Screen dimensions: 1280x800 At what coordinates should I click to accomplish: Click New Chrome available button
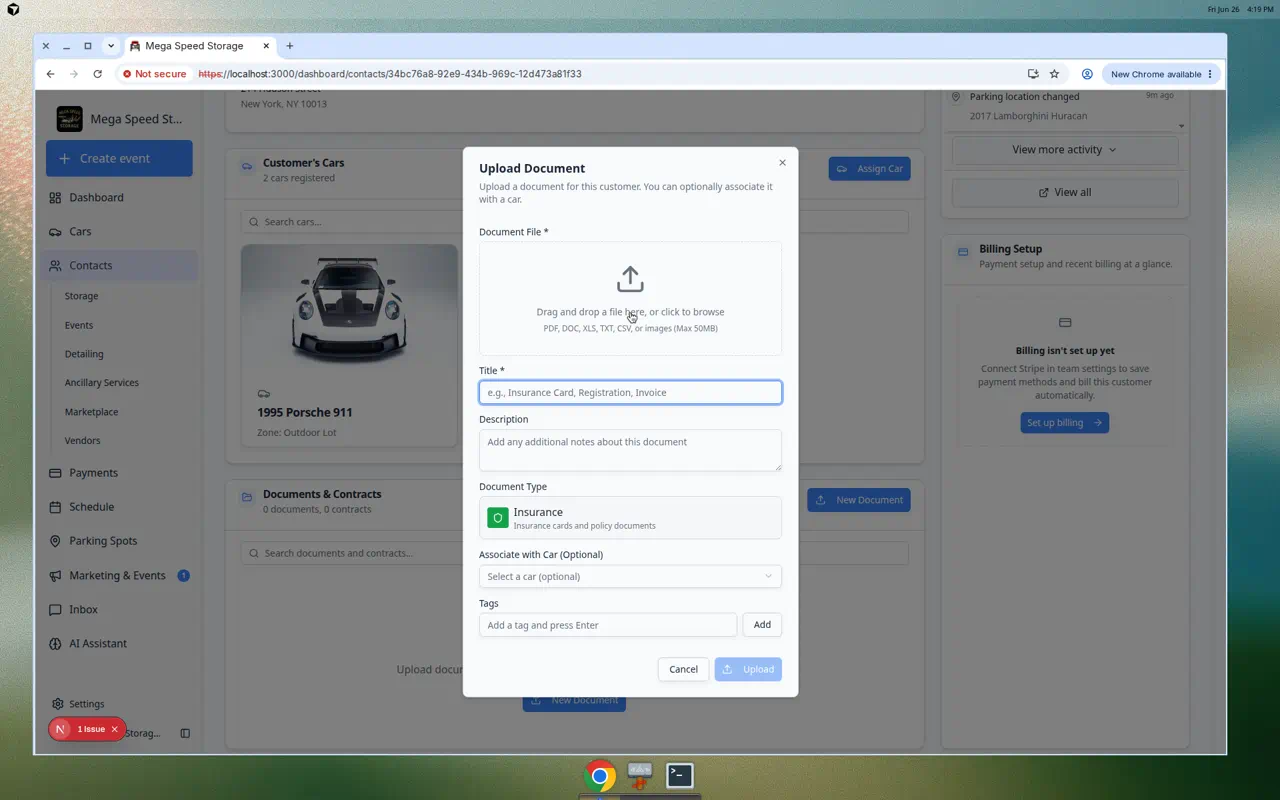1161,74
